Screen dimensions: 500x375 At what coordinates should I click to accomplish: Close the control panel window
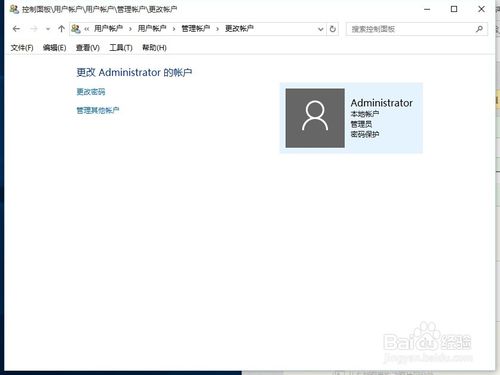coord(481,9)
